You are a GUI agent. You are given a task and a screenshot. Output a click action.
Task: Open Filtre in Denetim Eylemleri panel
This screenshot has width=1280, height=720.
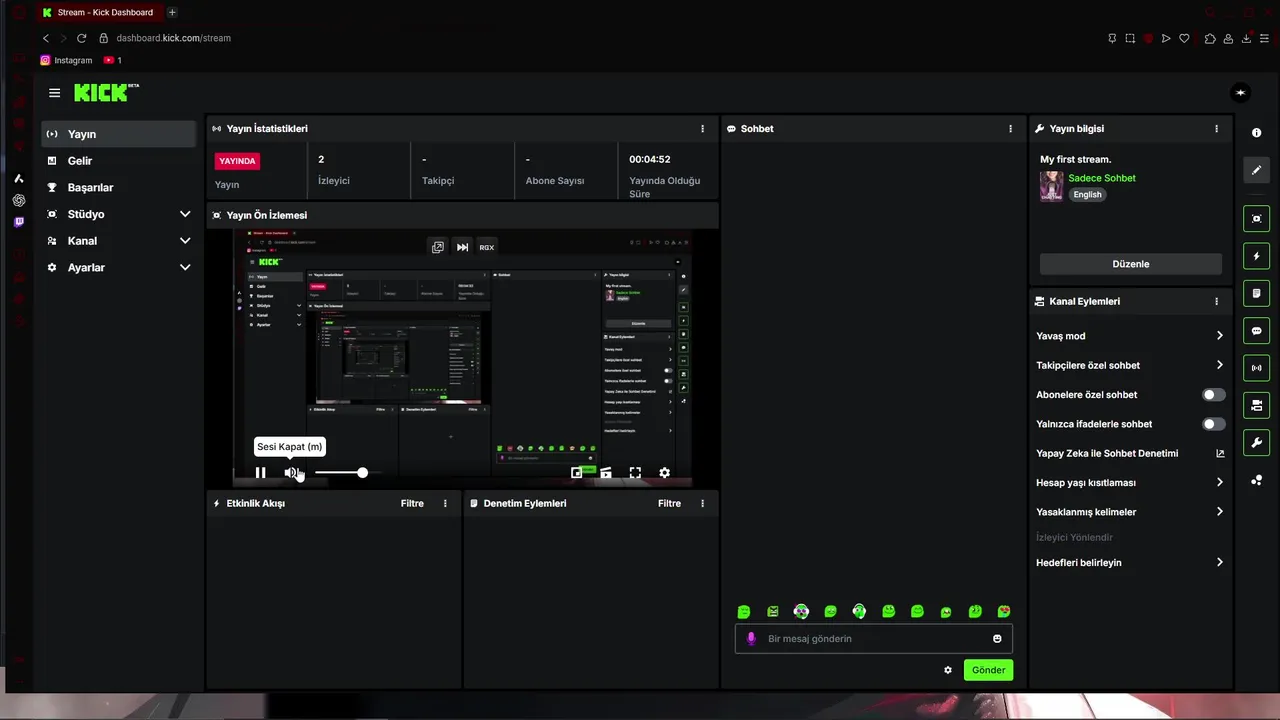(x=669, y=504)
